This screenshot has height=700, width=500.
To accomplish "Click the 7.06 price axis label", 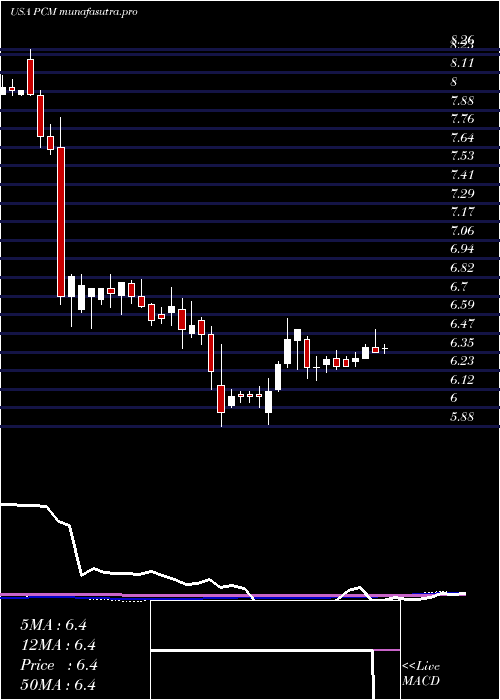I will point(462,230).
